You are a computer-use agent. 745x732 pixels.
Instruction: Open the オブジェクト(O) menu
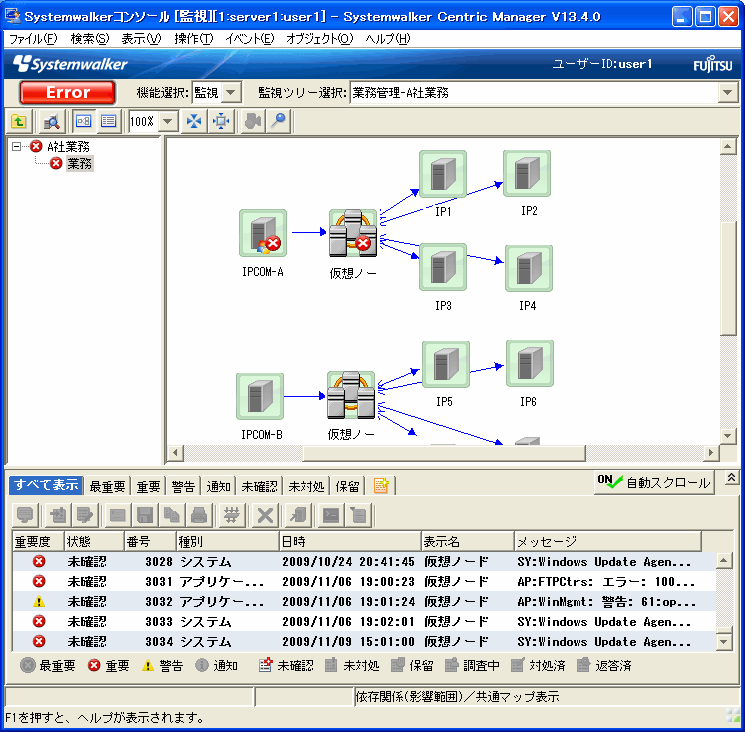click(x=319, y=39)
